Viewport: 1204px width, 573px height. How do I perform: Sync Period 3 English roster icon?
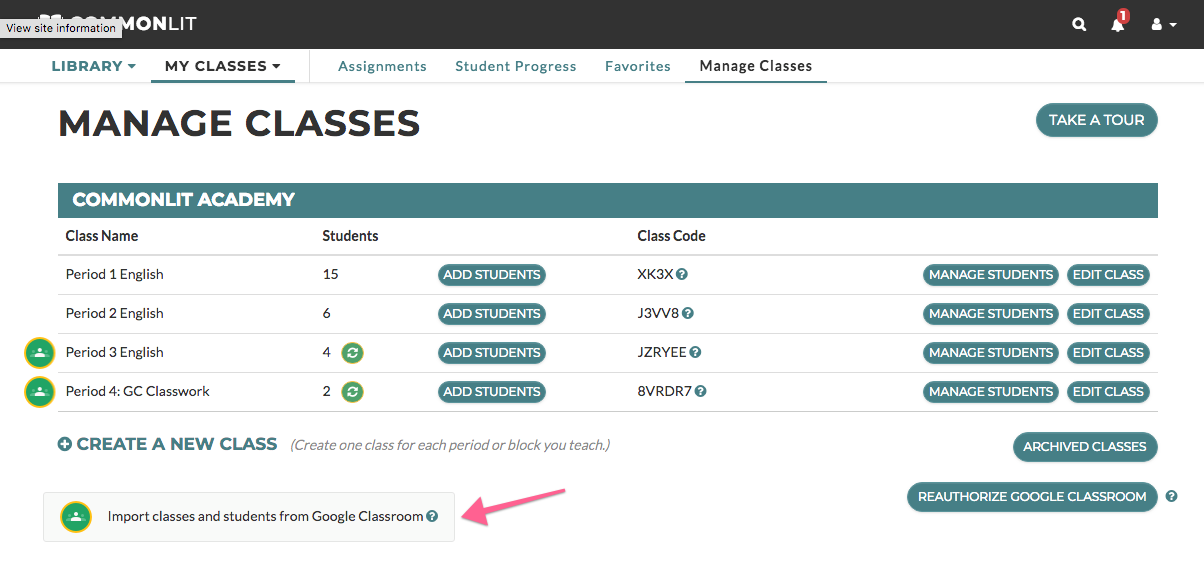tap(352, 352)
